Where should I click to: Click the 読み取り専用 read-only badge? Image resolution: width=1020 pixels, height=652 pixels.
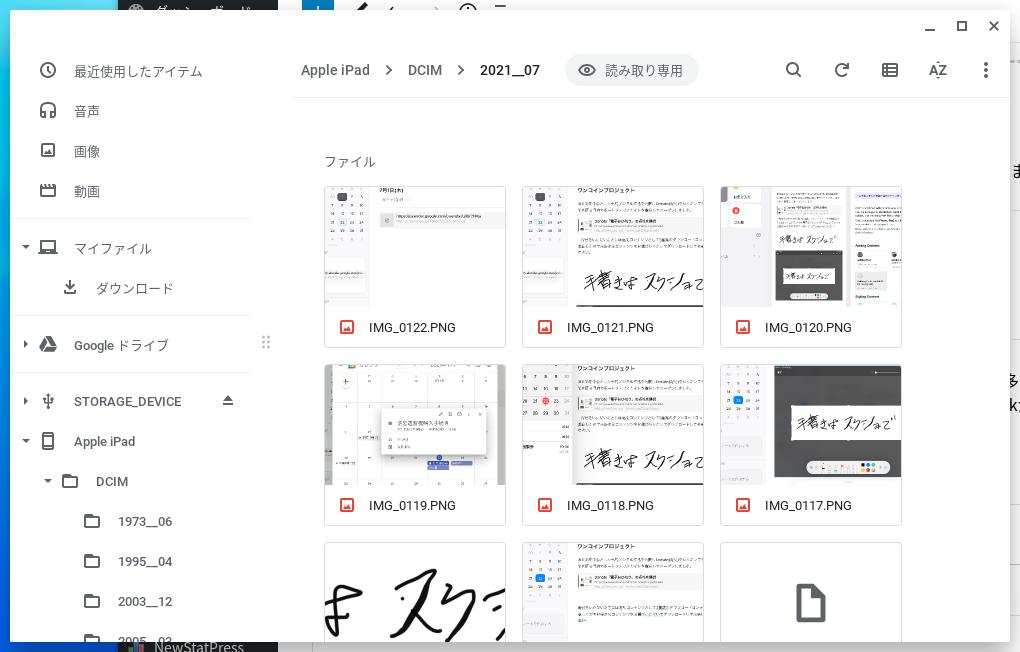(632, 70)
